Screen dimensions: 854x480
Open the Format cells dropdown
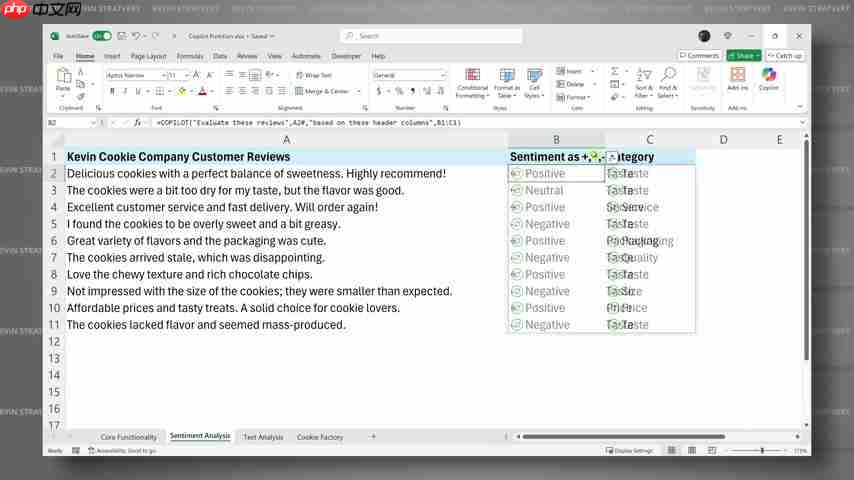coord(574,98)
